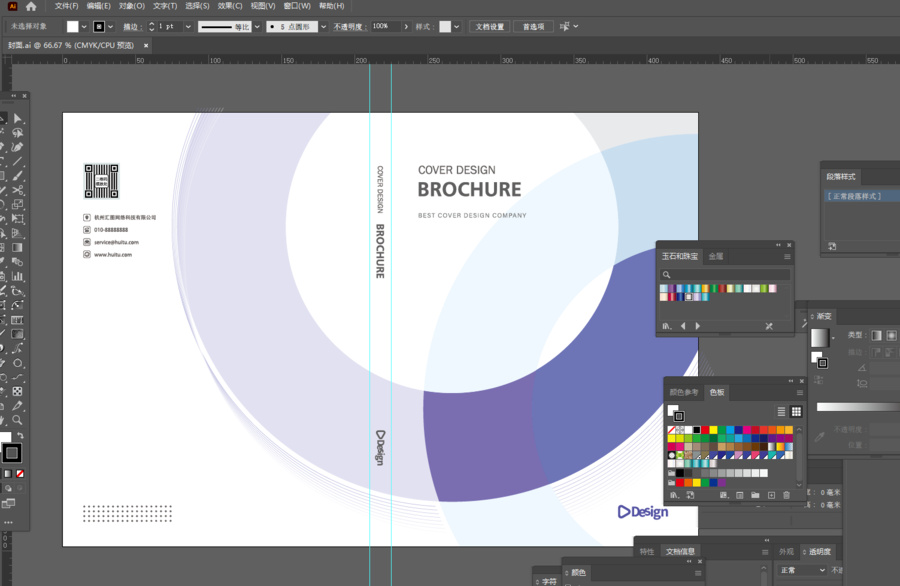Open graphic style 样式 dropdown
The image size is (900, 586).
pos(456,26)
